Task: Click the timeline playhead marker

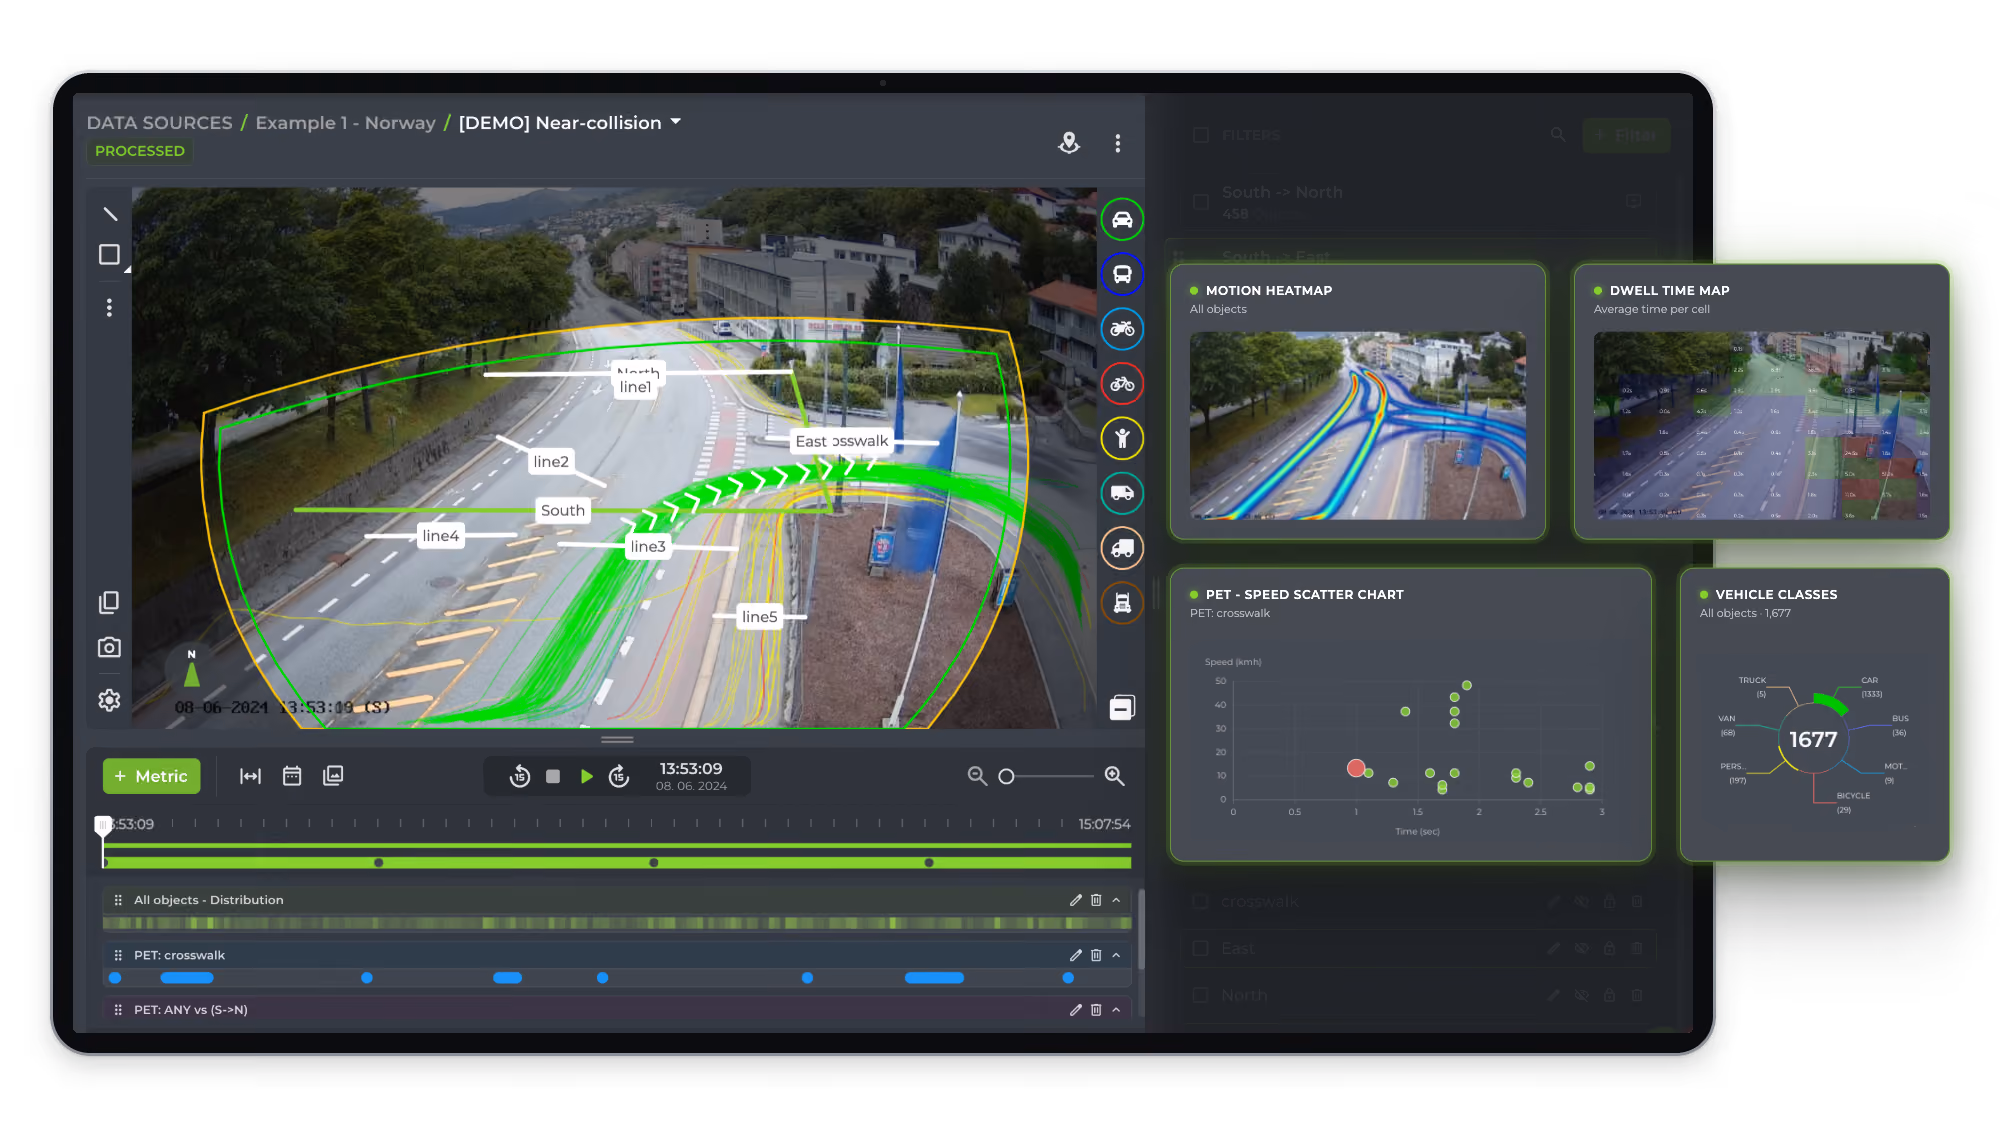Action: [102, 826]
